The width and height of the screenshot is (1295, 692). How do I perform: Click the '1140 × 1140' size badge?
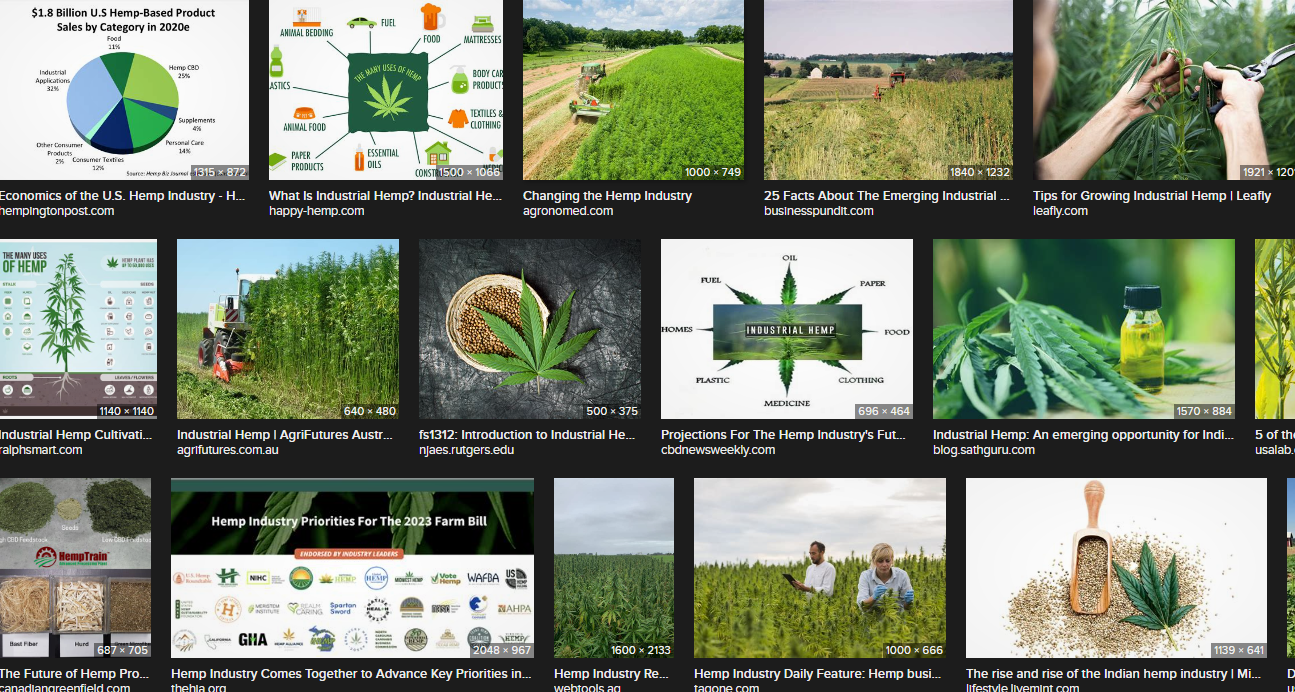[x=127, y=411]
